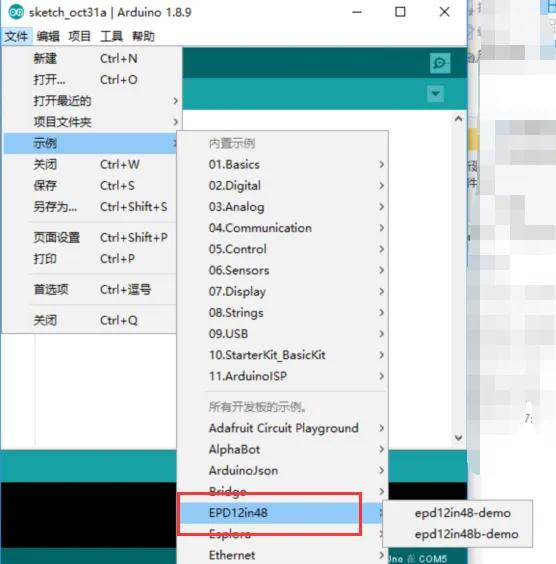The width and height of the screenshot is (556, 564).
Task: Choose 保存 from the file menu
Action: 90,186
